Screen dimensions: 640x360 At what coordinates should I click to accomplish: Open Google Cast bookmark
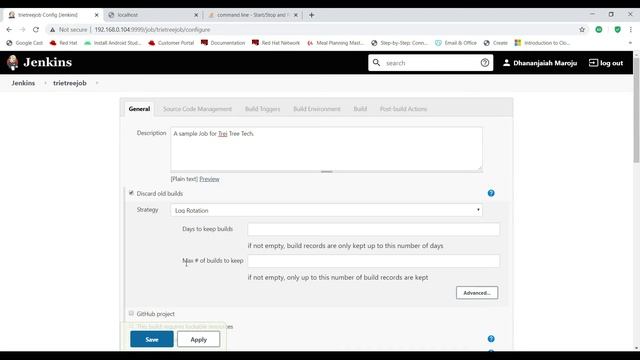(24, 43)
